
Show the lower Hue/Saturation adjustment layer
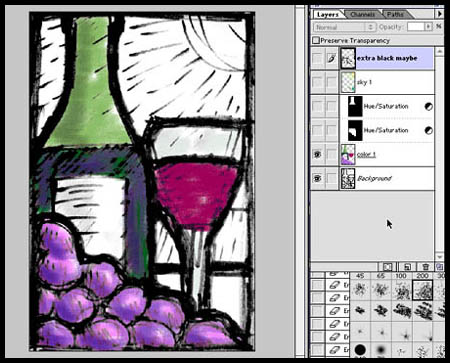317,130
